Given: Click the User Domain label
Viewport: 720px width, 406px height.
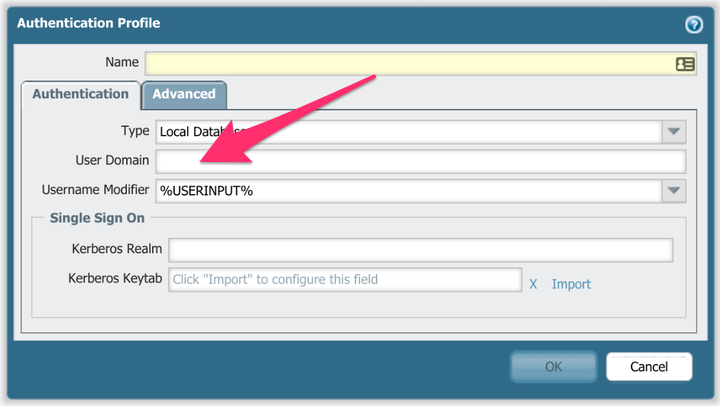Looking at the screenshot, I should point(112,160).
